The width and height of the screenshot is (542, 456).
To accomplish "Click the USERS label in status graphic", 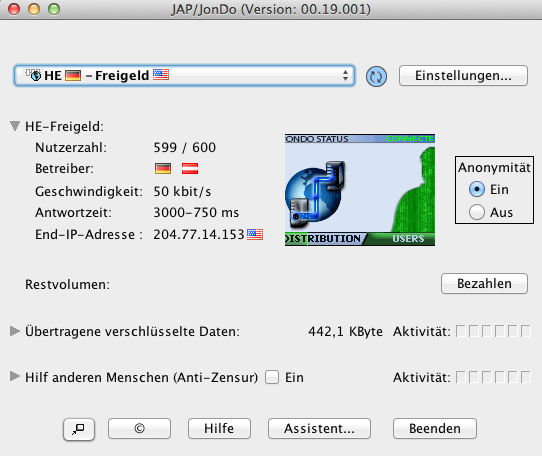I will (408, 239).
